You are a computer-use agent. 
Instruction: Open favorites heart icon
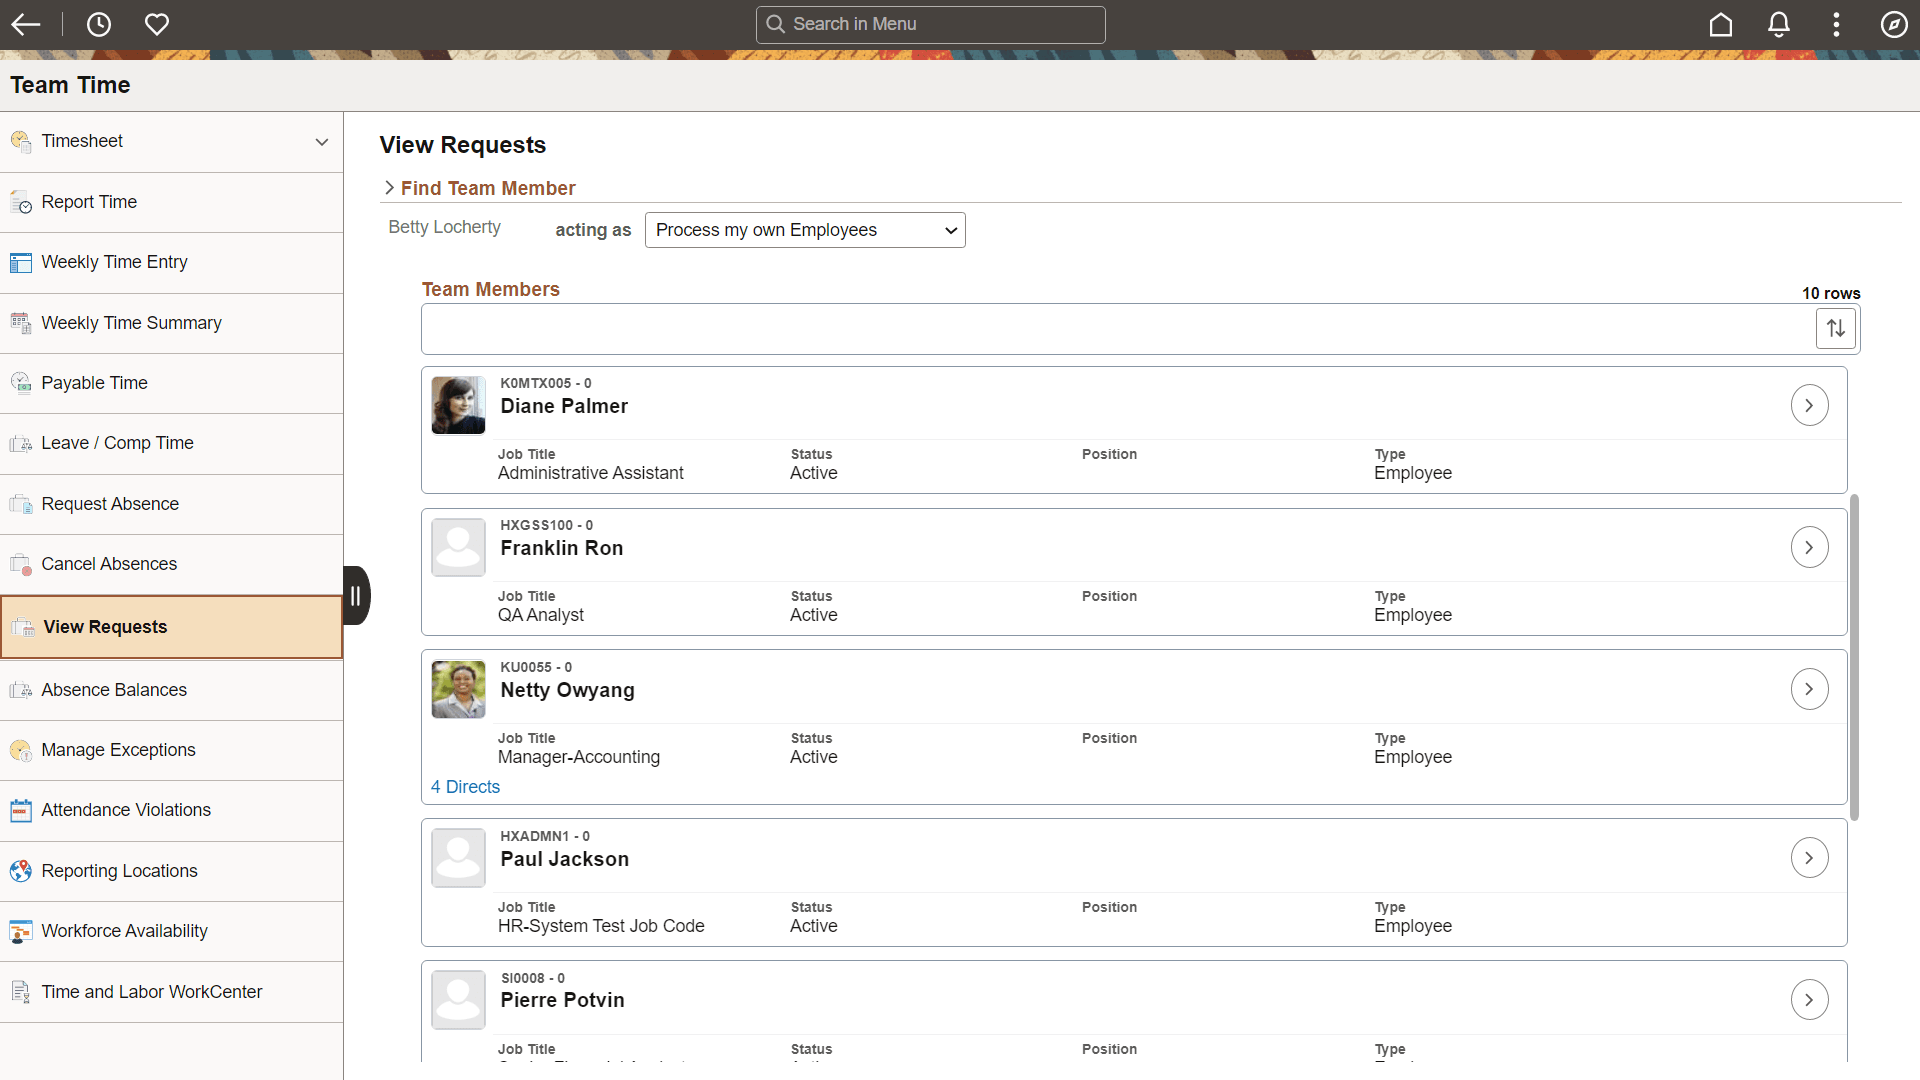pos(157,24)
